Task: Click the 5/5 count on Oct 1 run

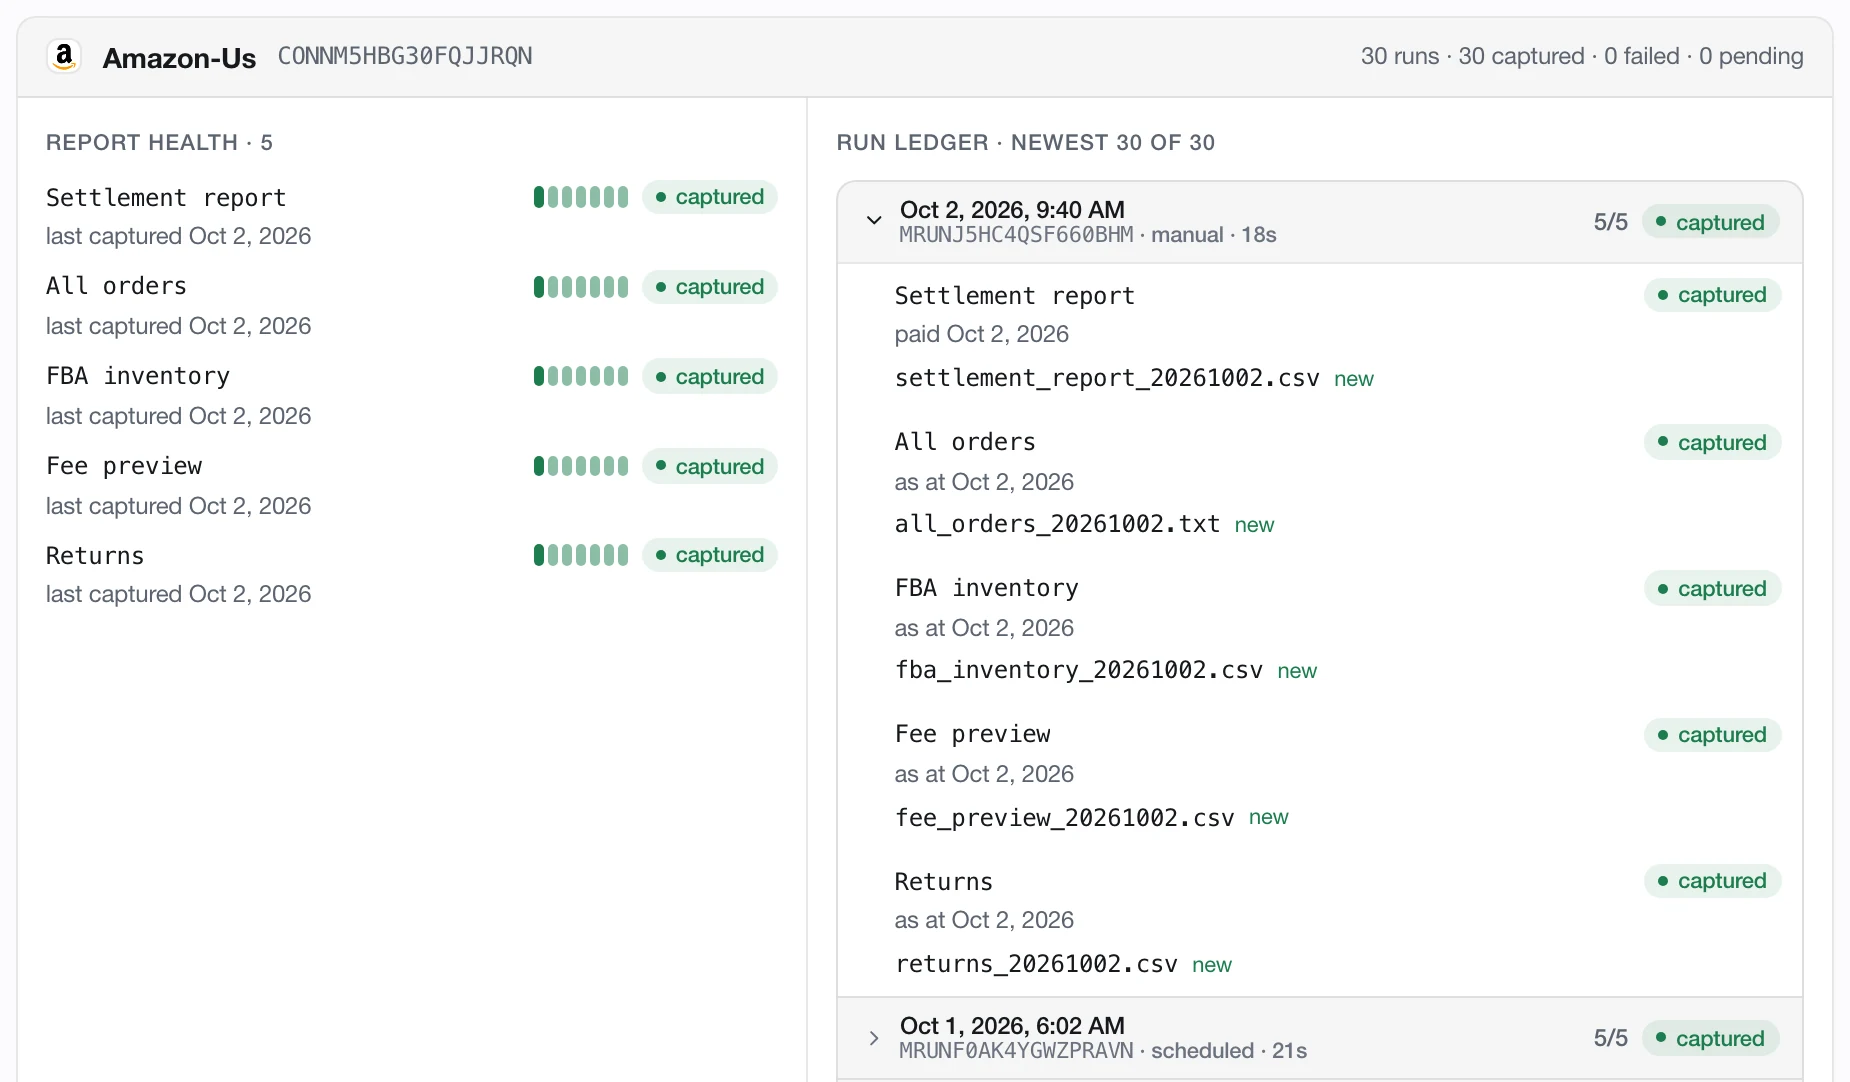Action: (x=1611, y=1038)
